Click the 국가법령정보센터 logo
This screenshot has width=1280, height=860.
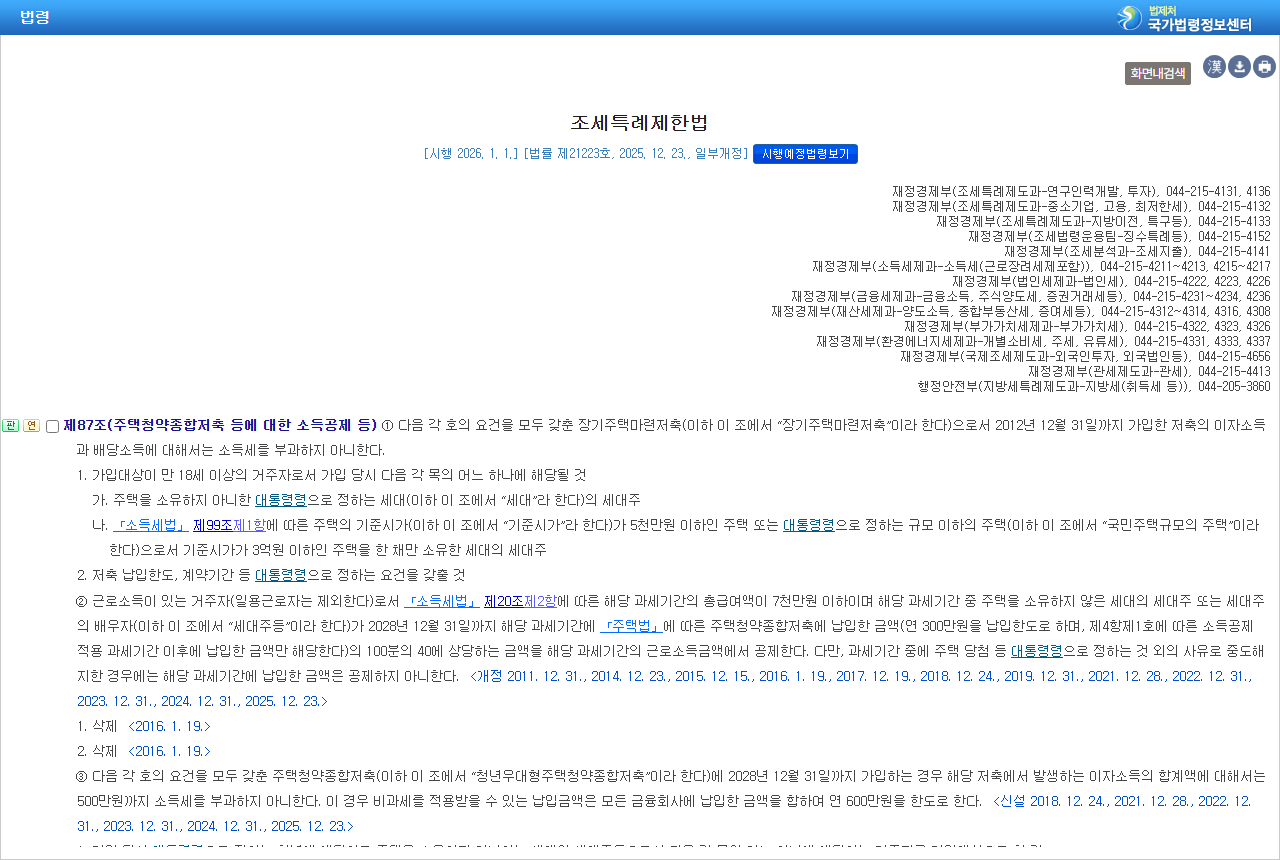coord(1184,18)
